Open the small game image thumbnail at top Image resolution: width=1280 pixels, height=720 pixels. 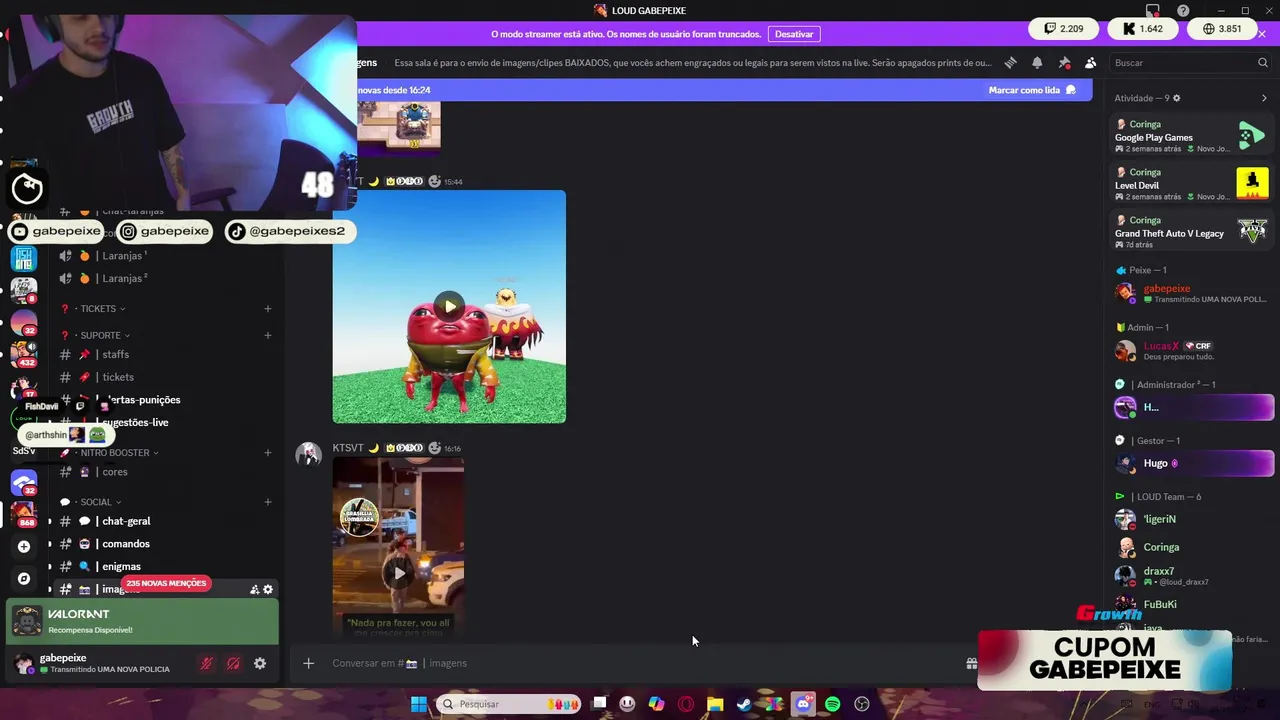(399, 128)
